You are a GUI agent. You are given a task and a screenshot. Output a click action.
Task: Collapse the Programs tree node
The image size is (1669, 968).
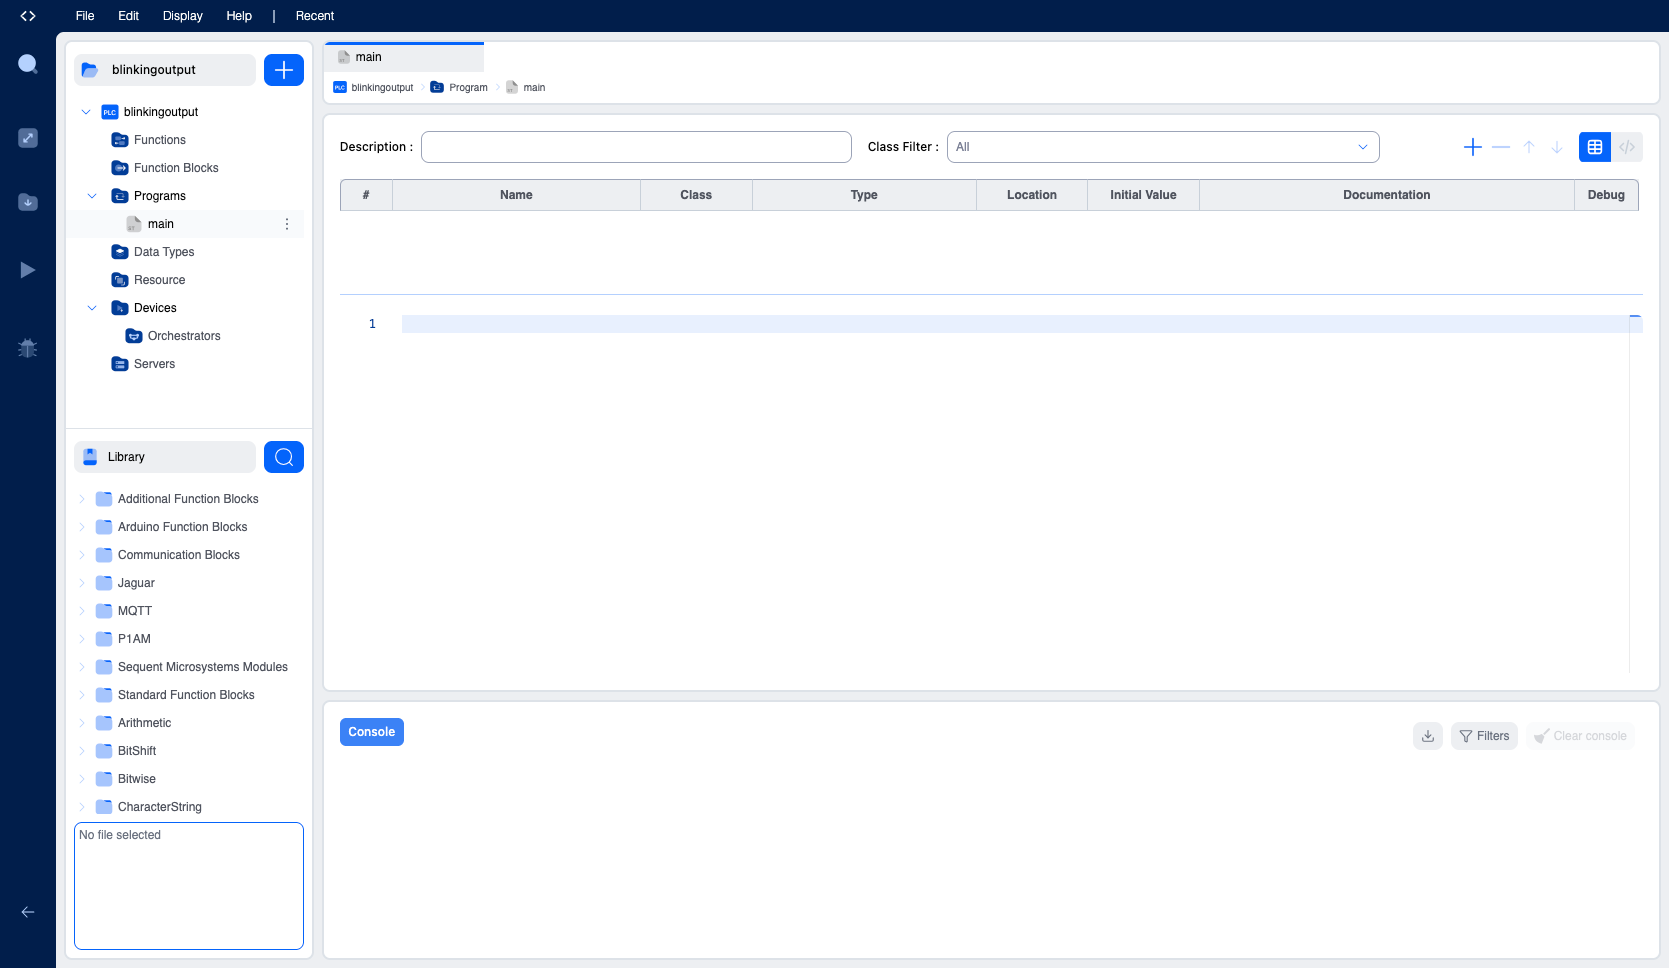click(92, 196)
